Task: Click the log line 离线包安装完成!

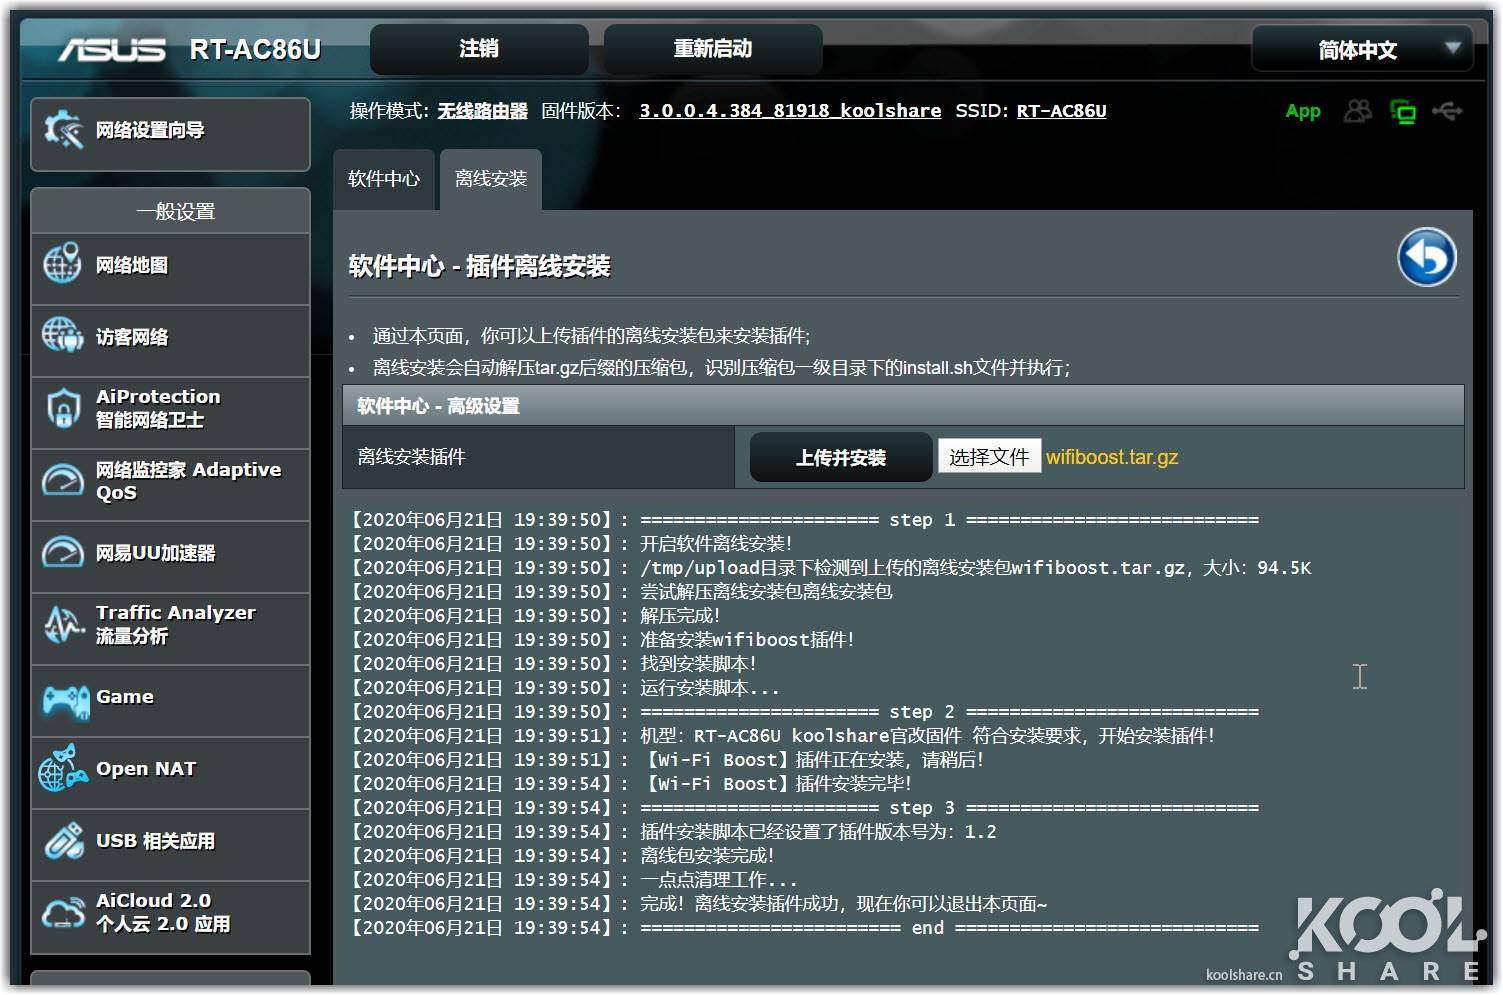Action: [x=562, y=856]
